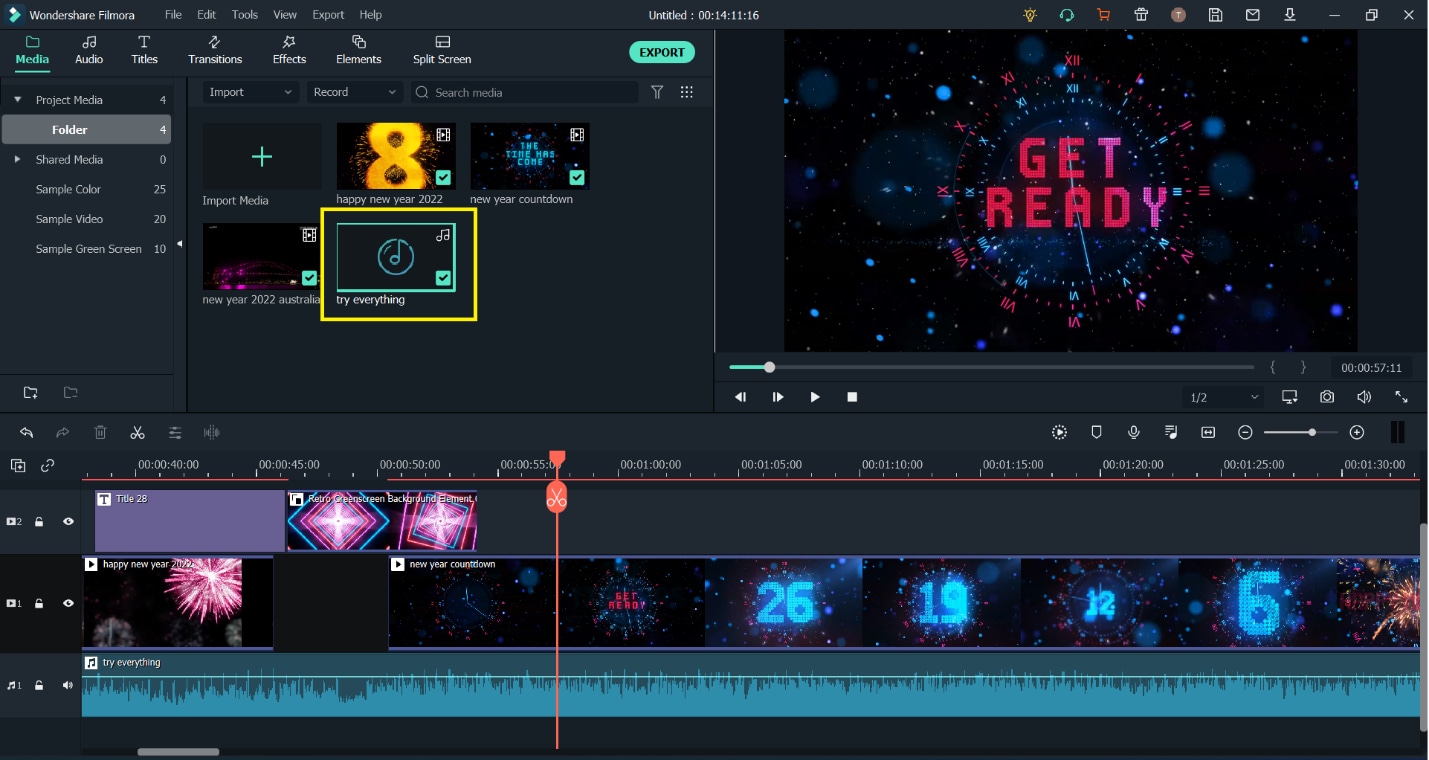Click the undo arrow in timeline toolbar
Viewport: 1429px width, 760px height.
[x=27, y=433]
